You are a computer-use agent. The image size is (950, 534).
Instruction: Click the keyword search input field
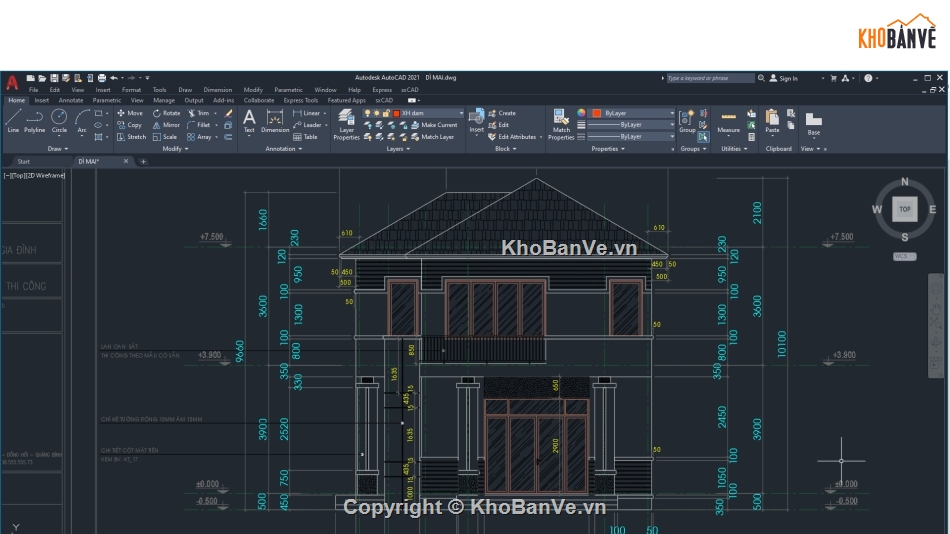(x=710, y=78)
